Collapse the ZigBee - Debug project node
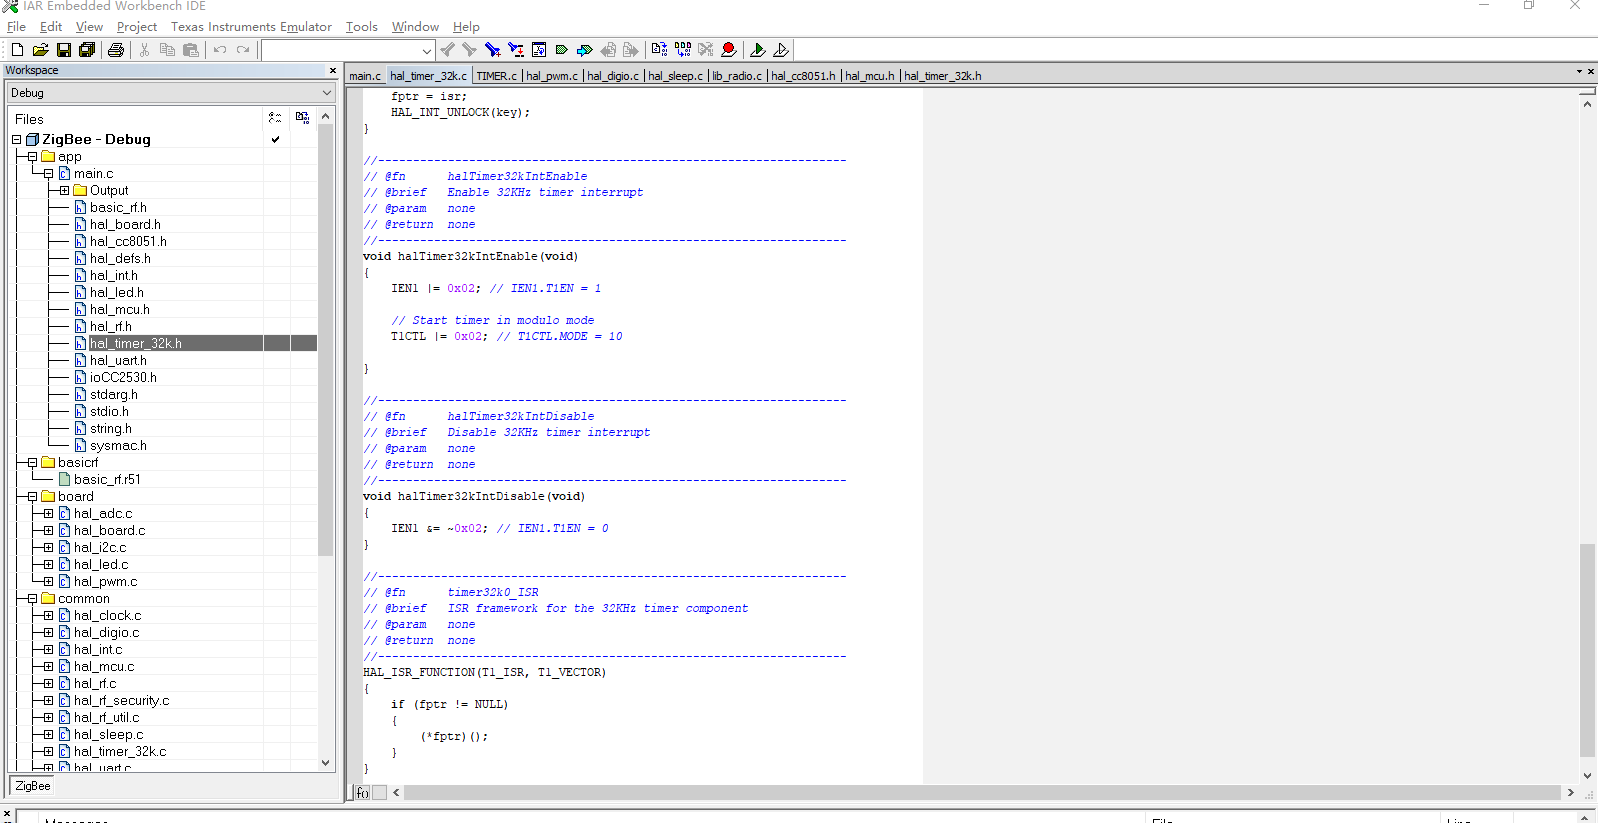The image size is (1598, 823). click(x=16, y=140)
